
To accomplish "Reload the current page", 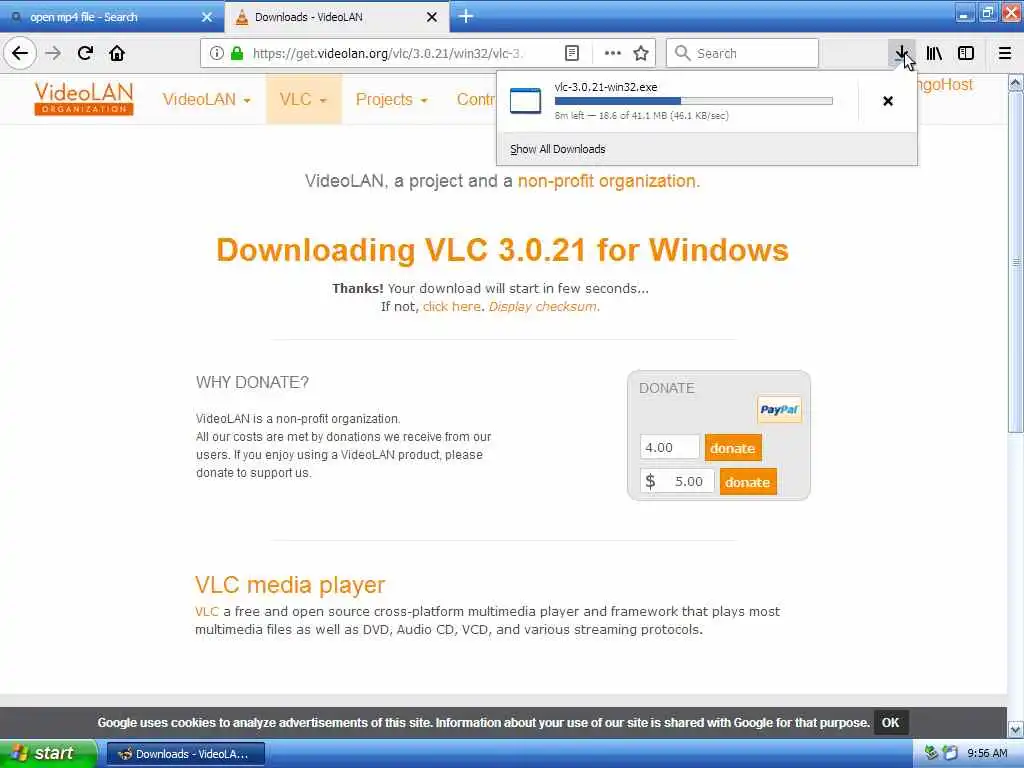I will point(85,53).
